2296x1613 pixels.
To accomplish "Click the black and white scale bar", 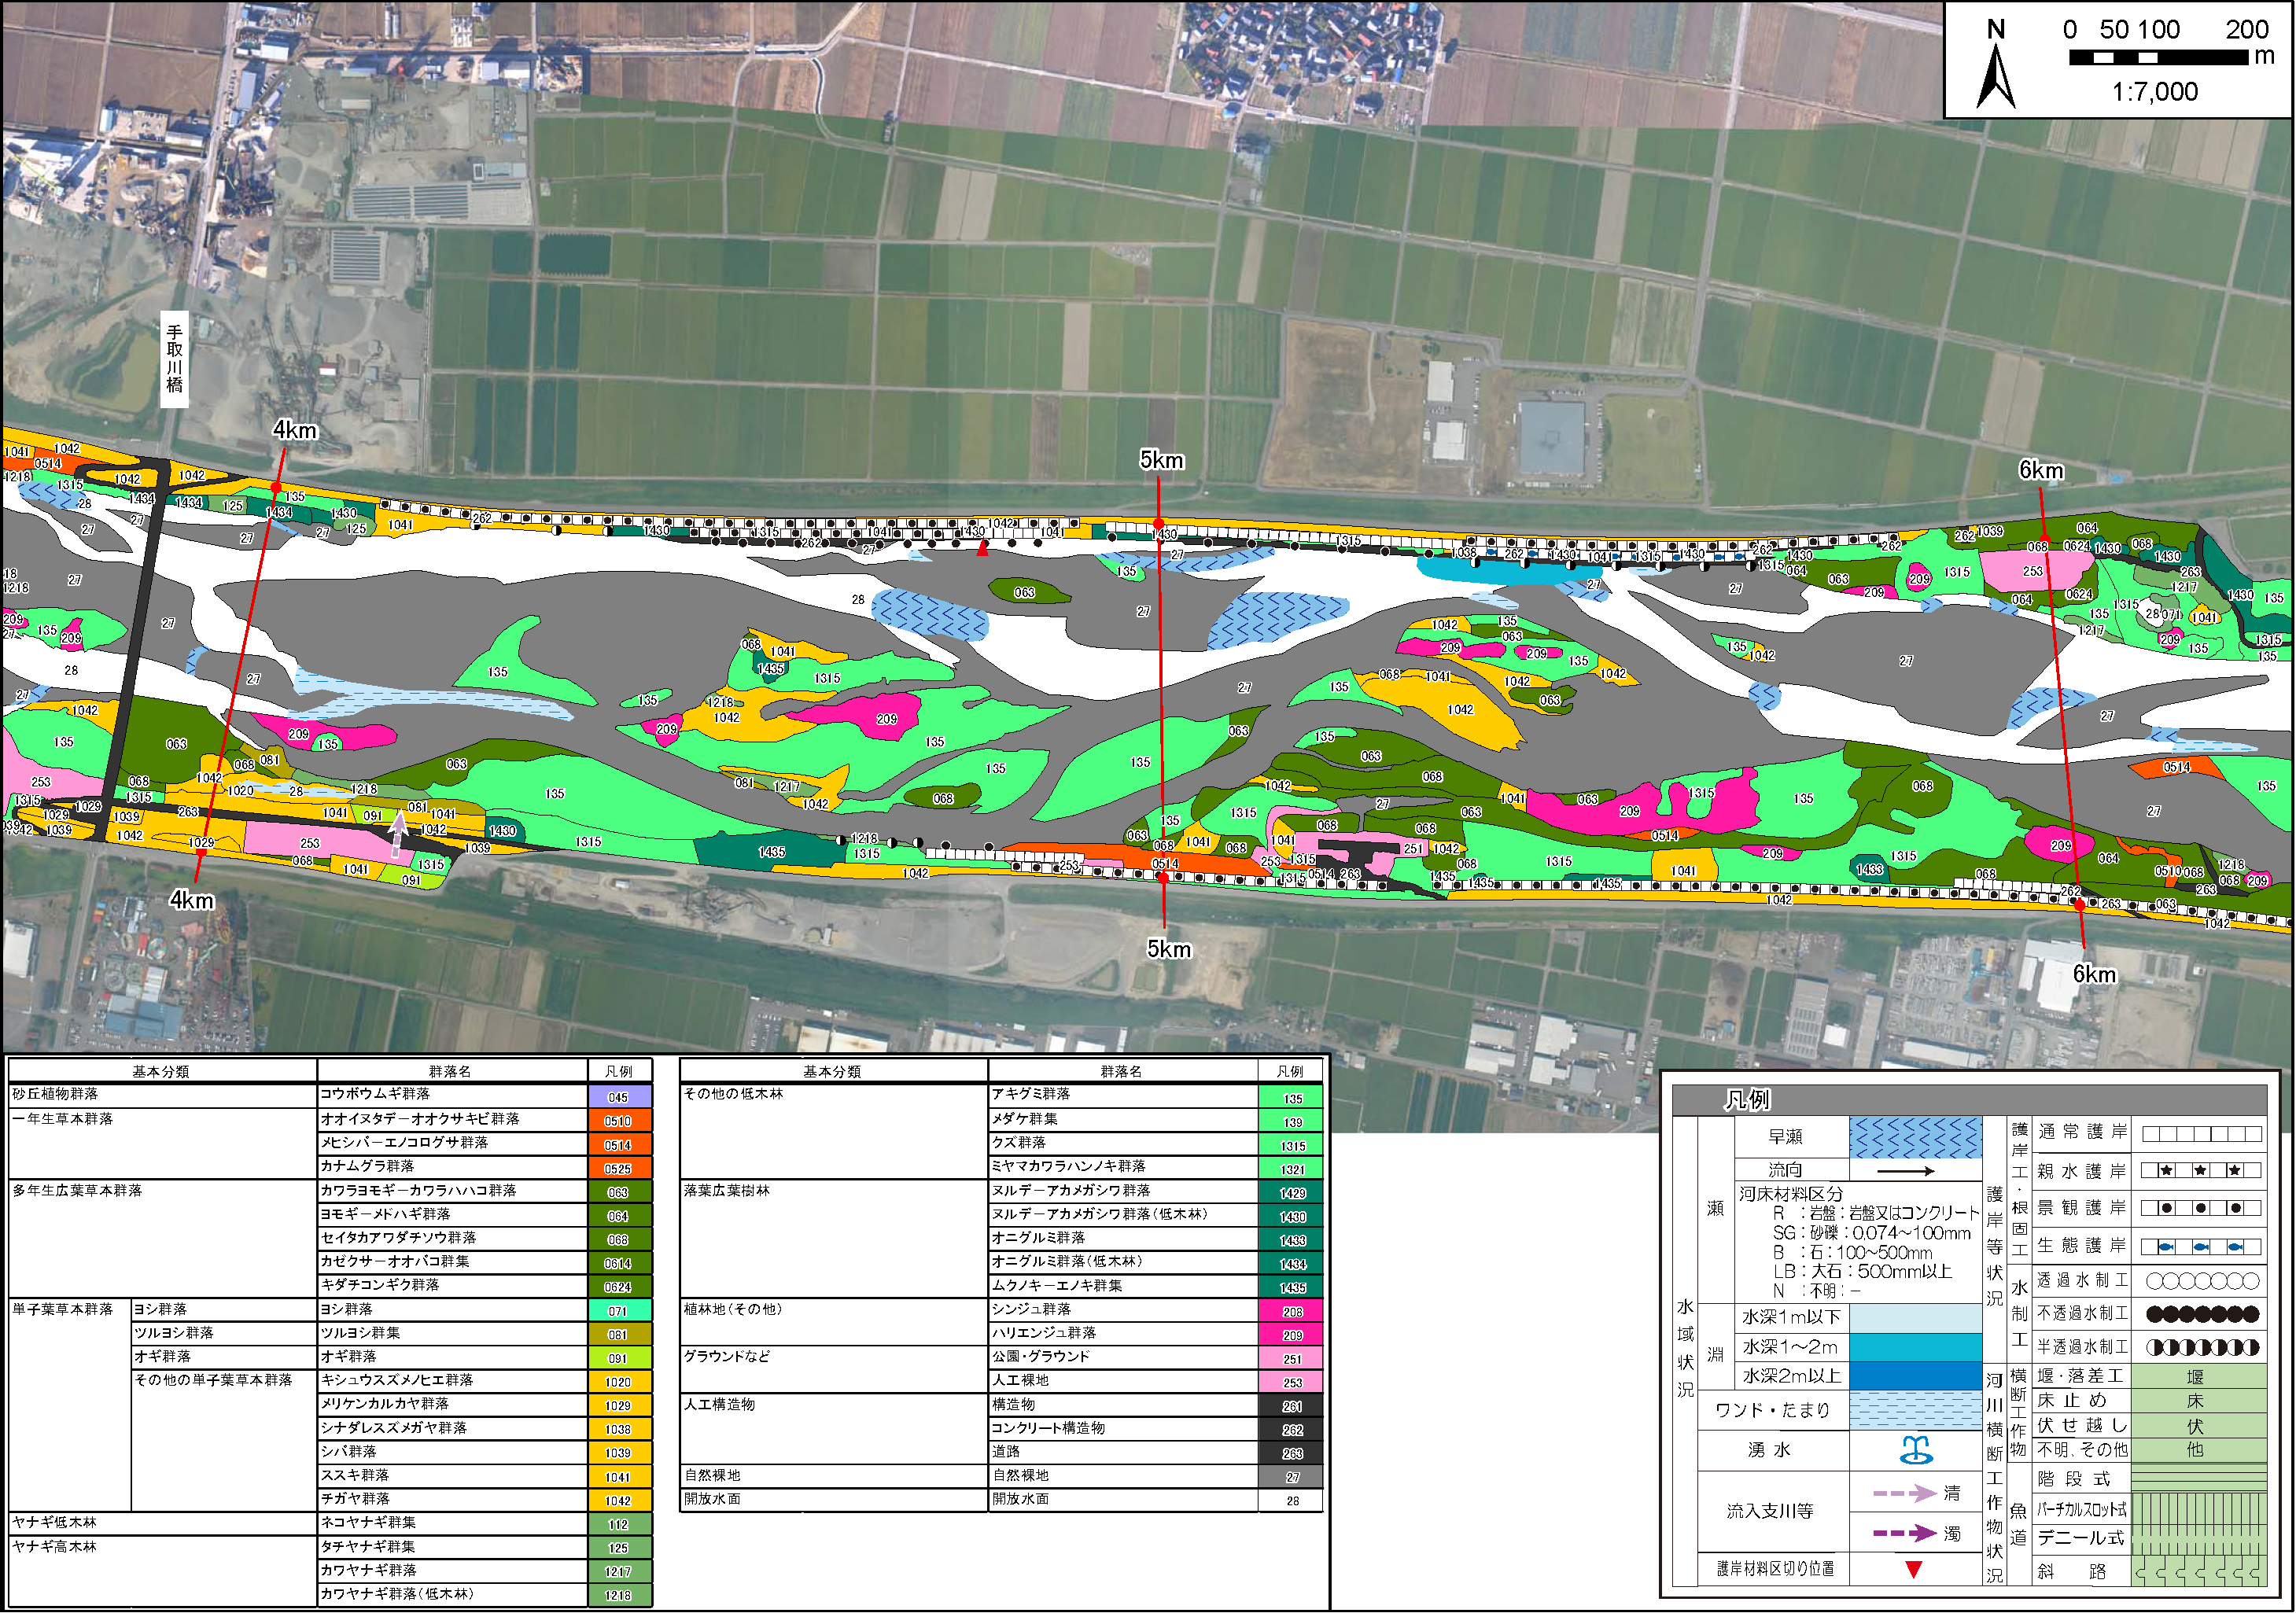I will tap(2158, 58).
